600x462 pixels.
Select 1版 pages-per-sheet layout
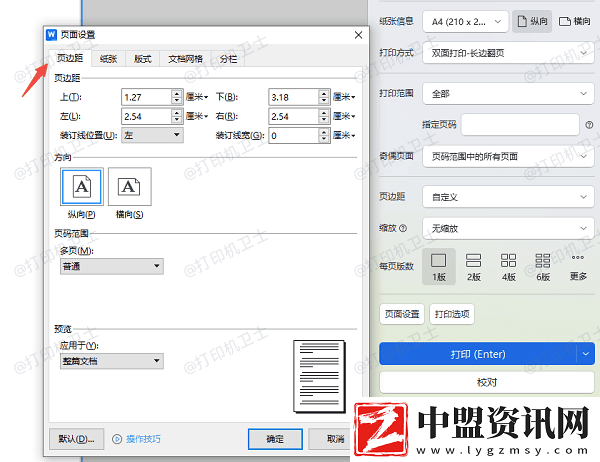[439, 267]
